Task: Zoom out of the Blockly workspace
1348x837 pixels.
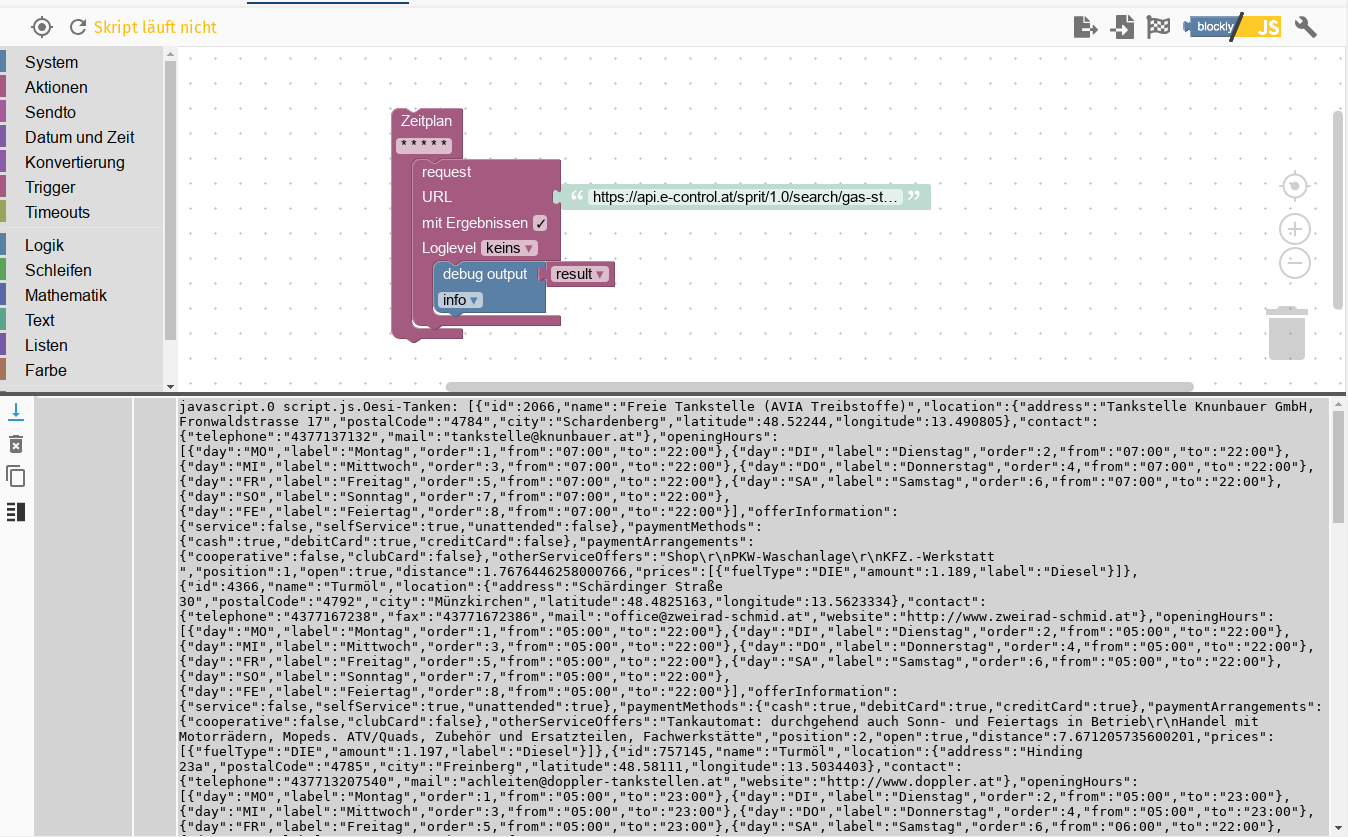Action: click(1295, 263)
